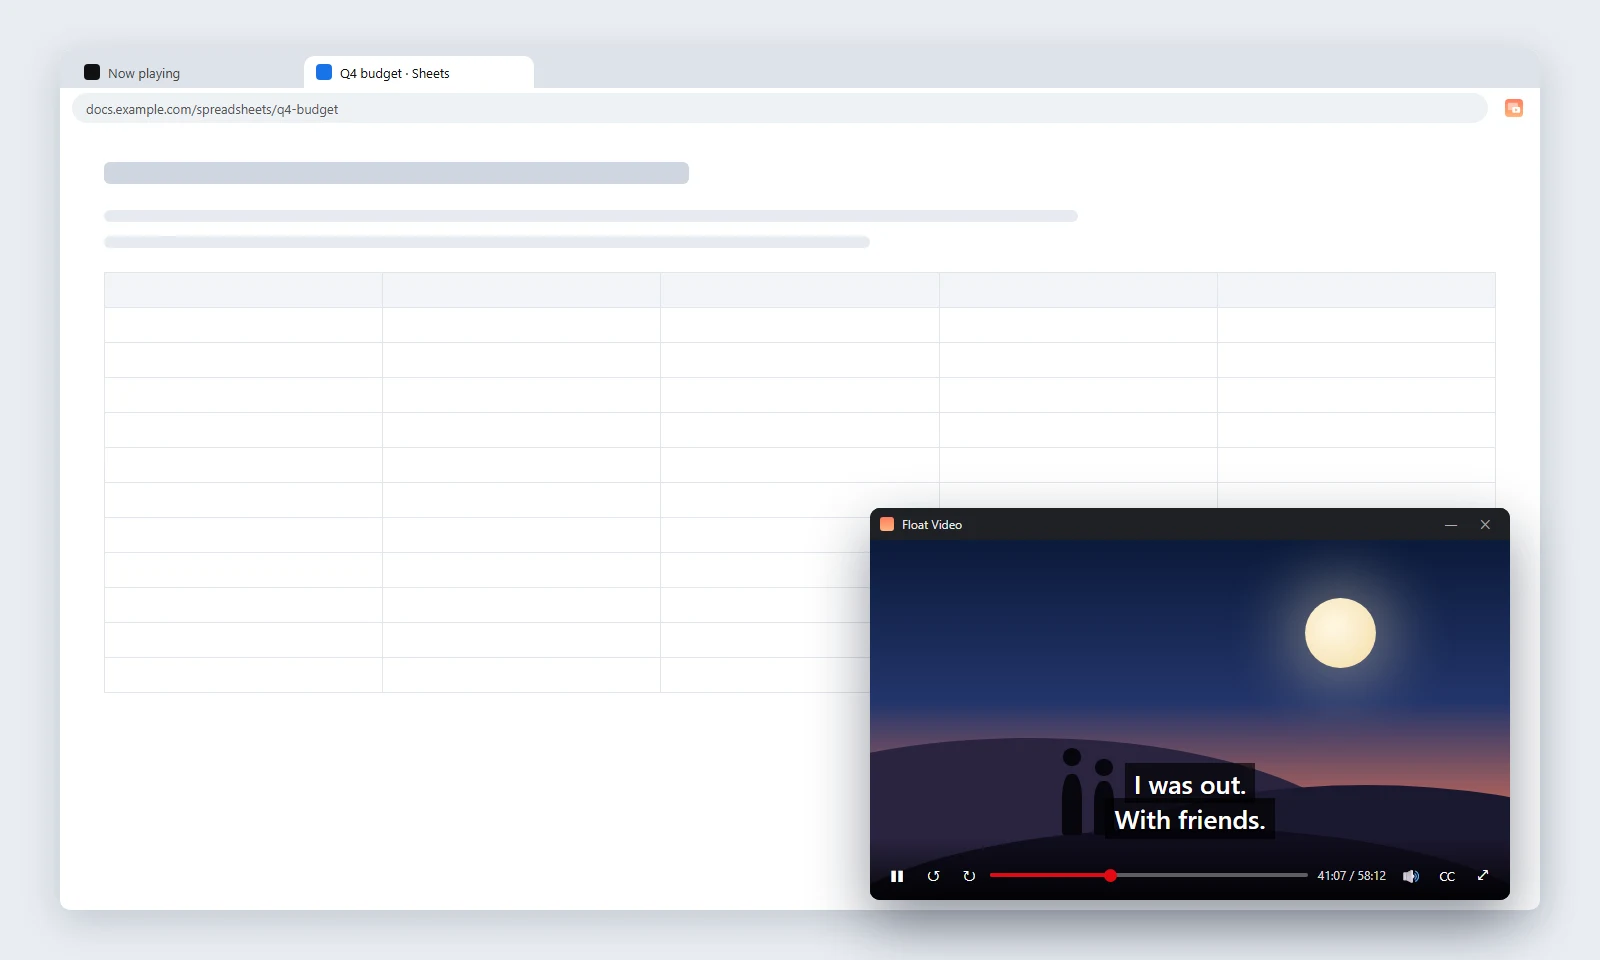1600x960 pixels.
Task: Skip forward with clockwise arrow icon
Action: pos(969,876)
